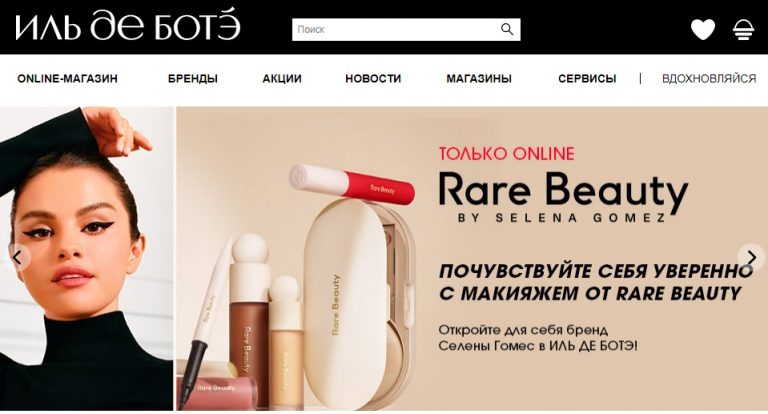The image size is (768, 414).
Task: Select АКЦИИ in the navigation bar
Action: pos(282,78)
